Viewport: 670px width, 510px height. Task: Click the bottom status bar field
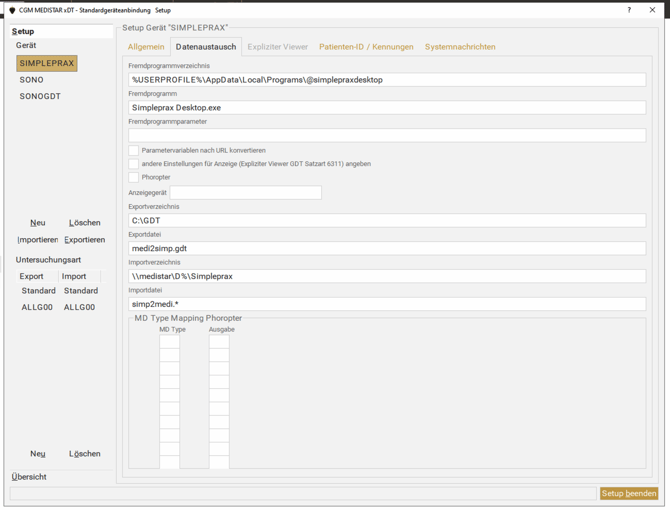pyautogui.click(x=303, y=494)
